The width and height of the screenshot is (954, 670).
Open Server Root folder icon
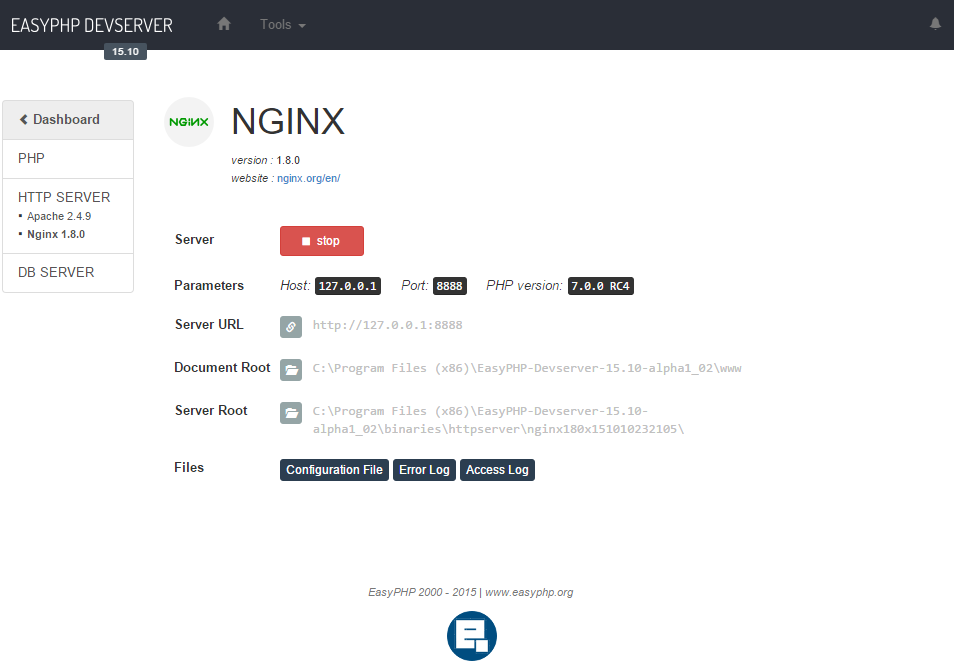coord(291,413)
